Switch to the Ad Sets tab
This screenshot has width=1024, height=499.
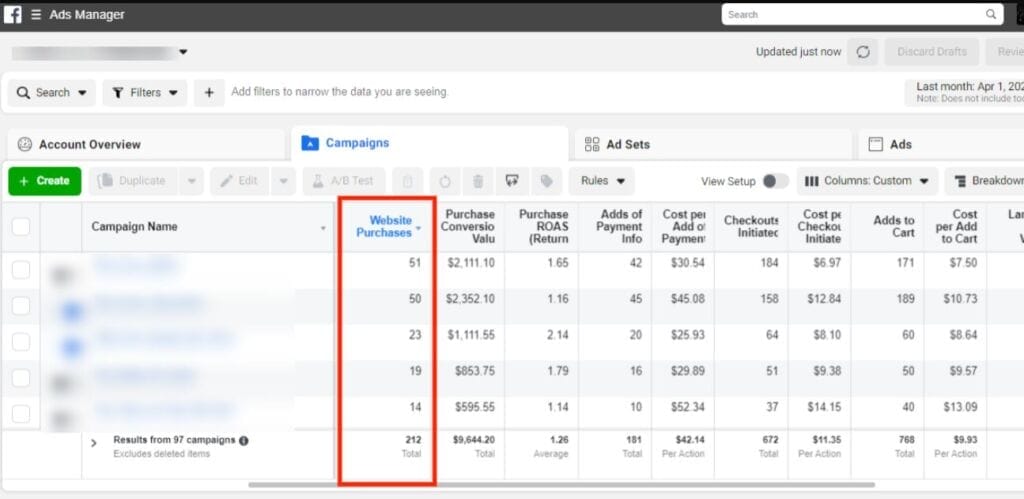(x=713, y=144)
